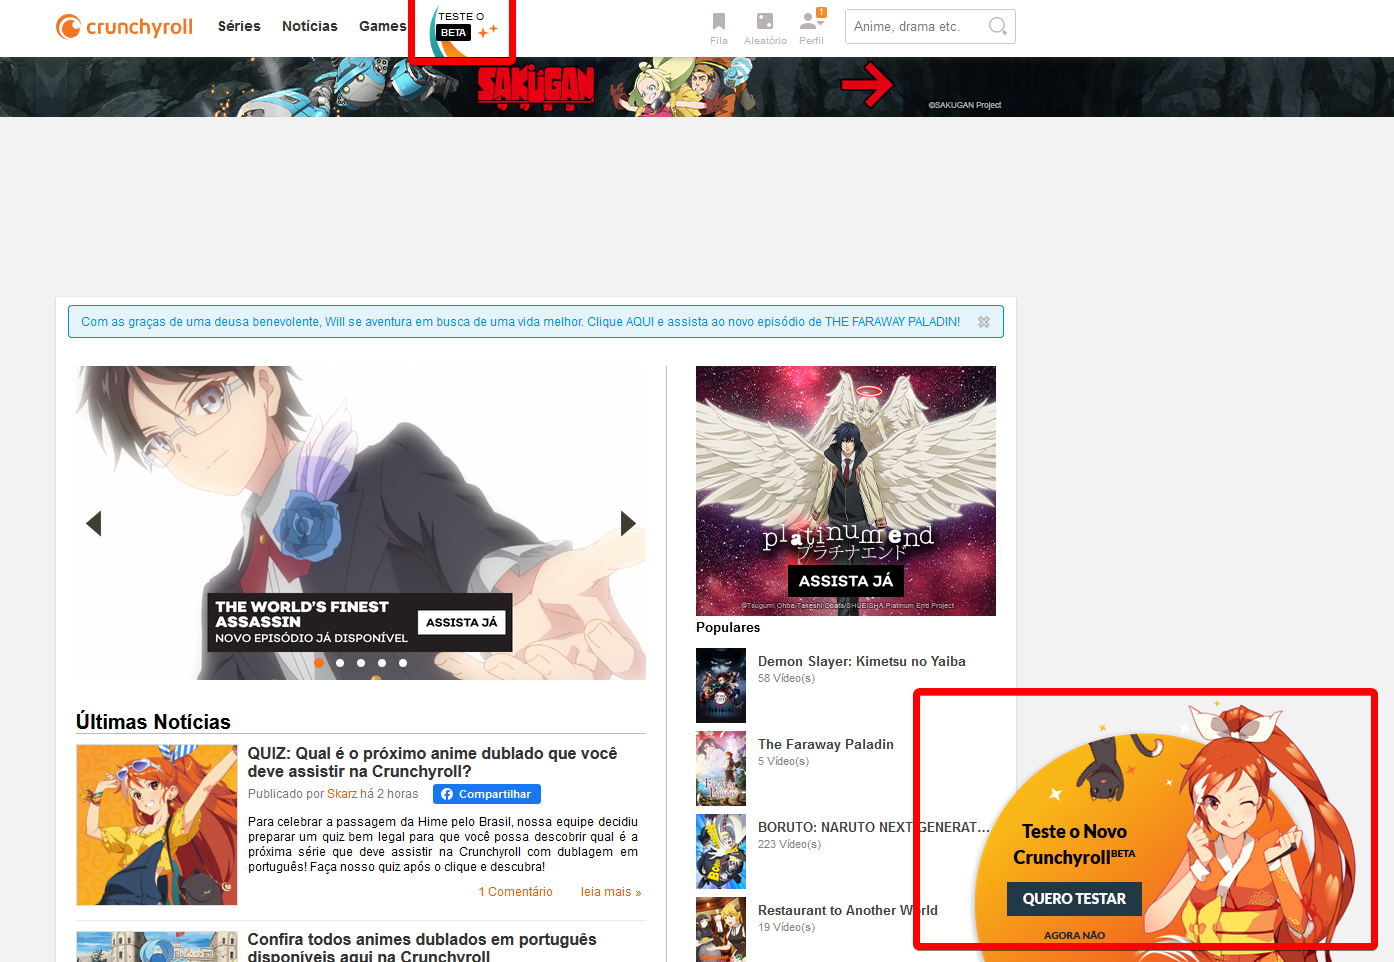Viewport: 1394px width, 962px height.
Task: Select the fifth carousel dot
Action: click(403, 663)
